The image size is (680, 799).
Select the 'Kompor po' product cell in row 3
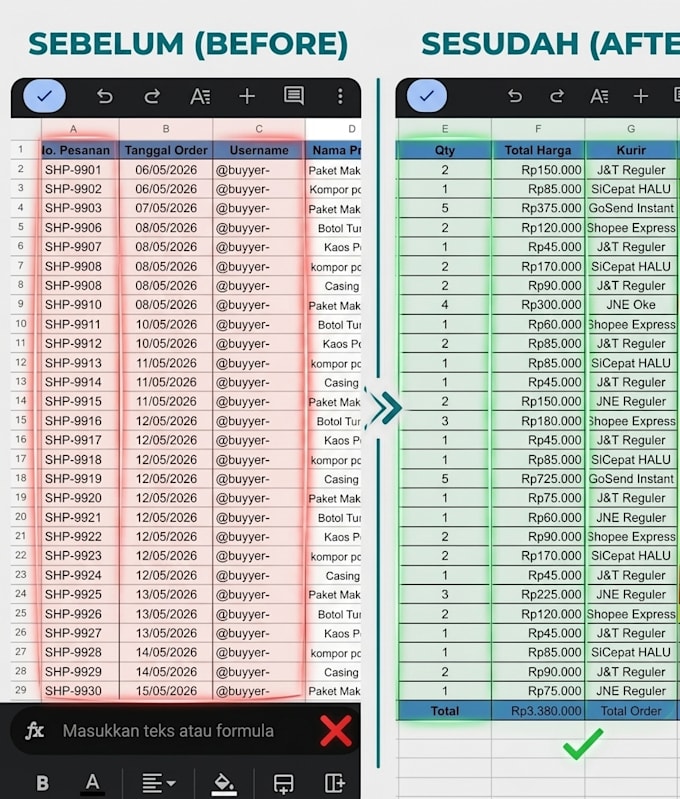pos(333,189)
